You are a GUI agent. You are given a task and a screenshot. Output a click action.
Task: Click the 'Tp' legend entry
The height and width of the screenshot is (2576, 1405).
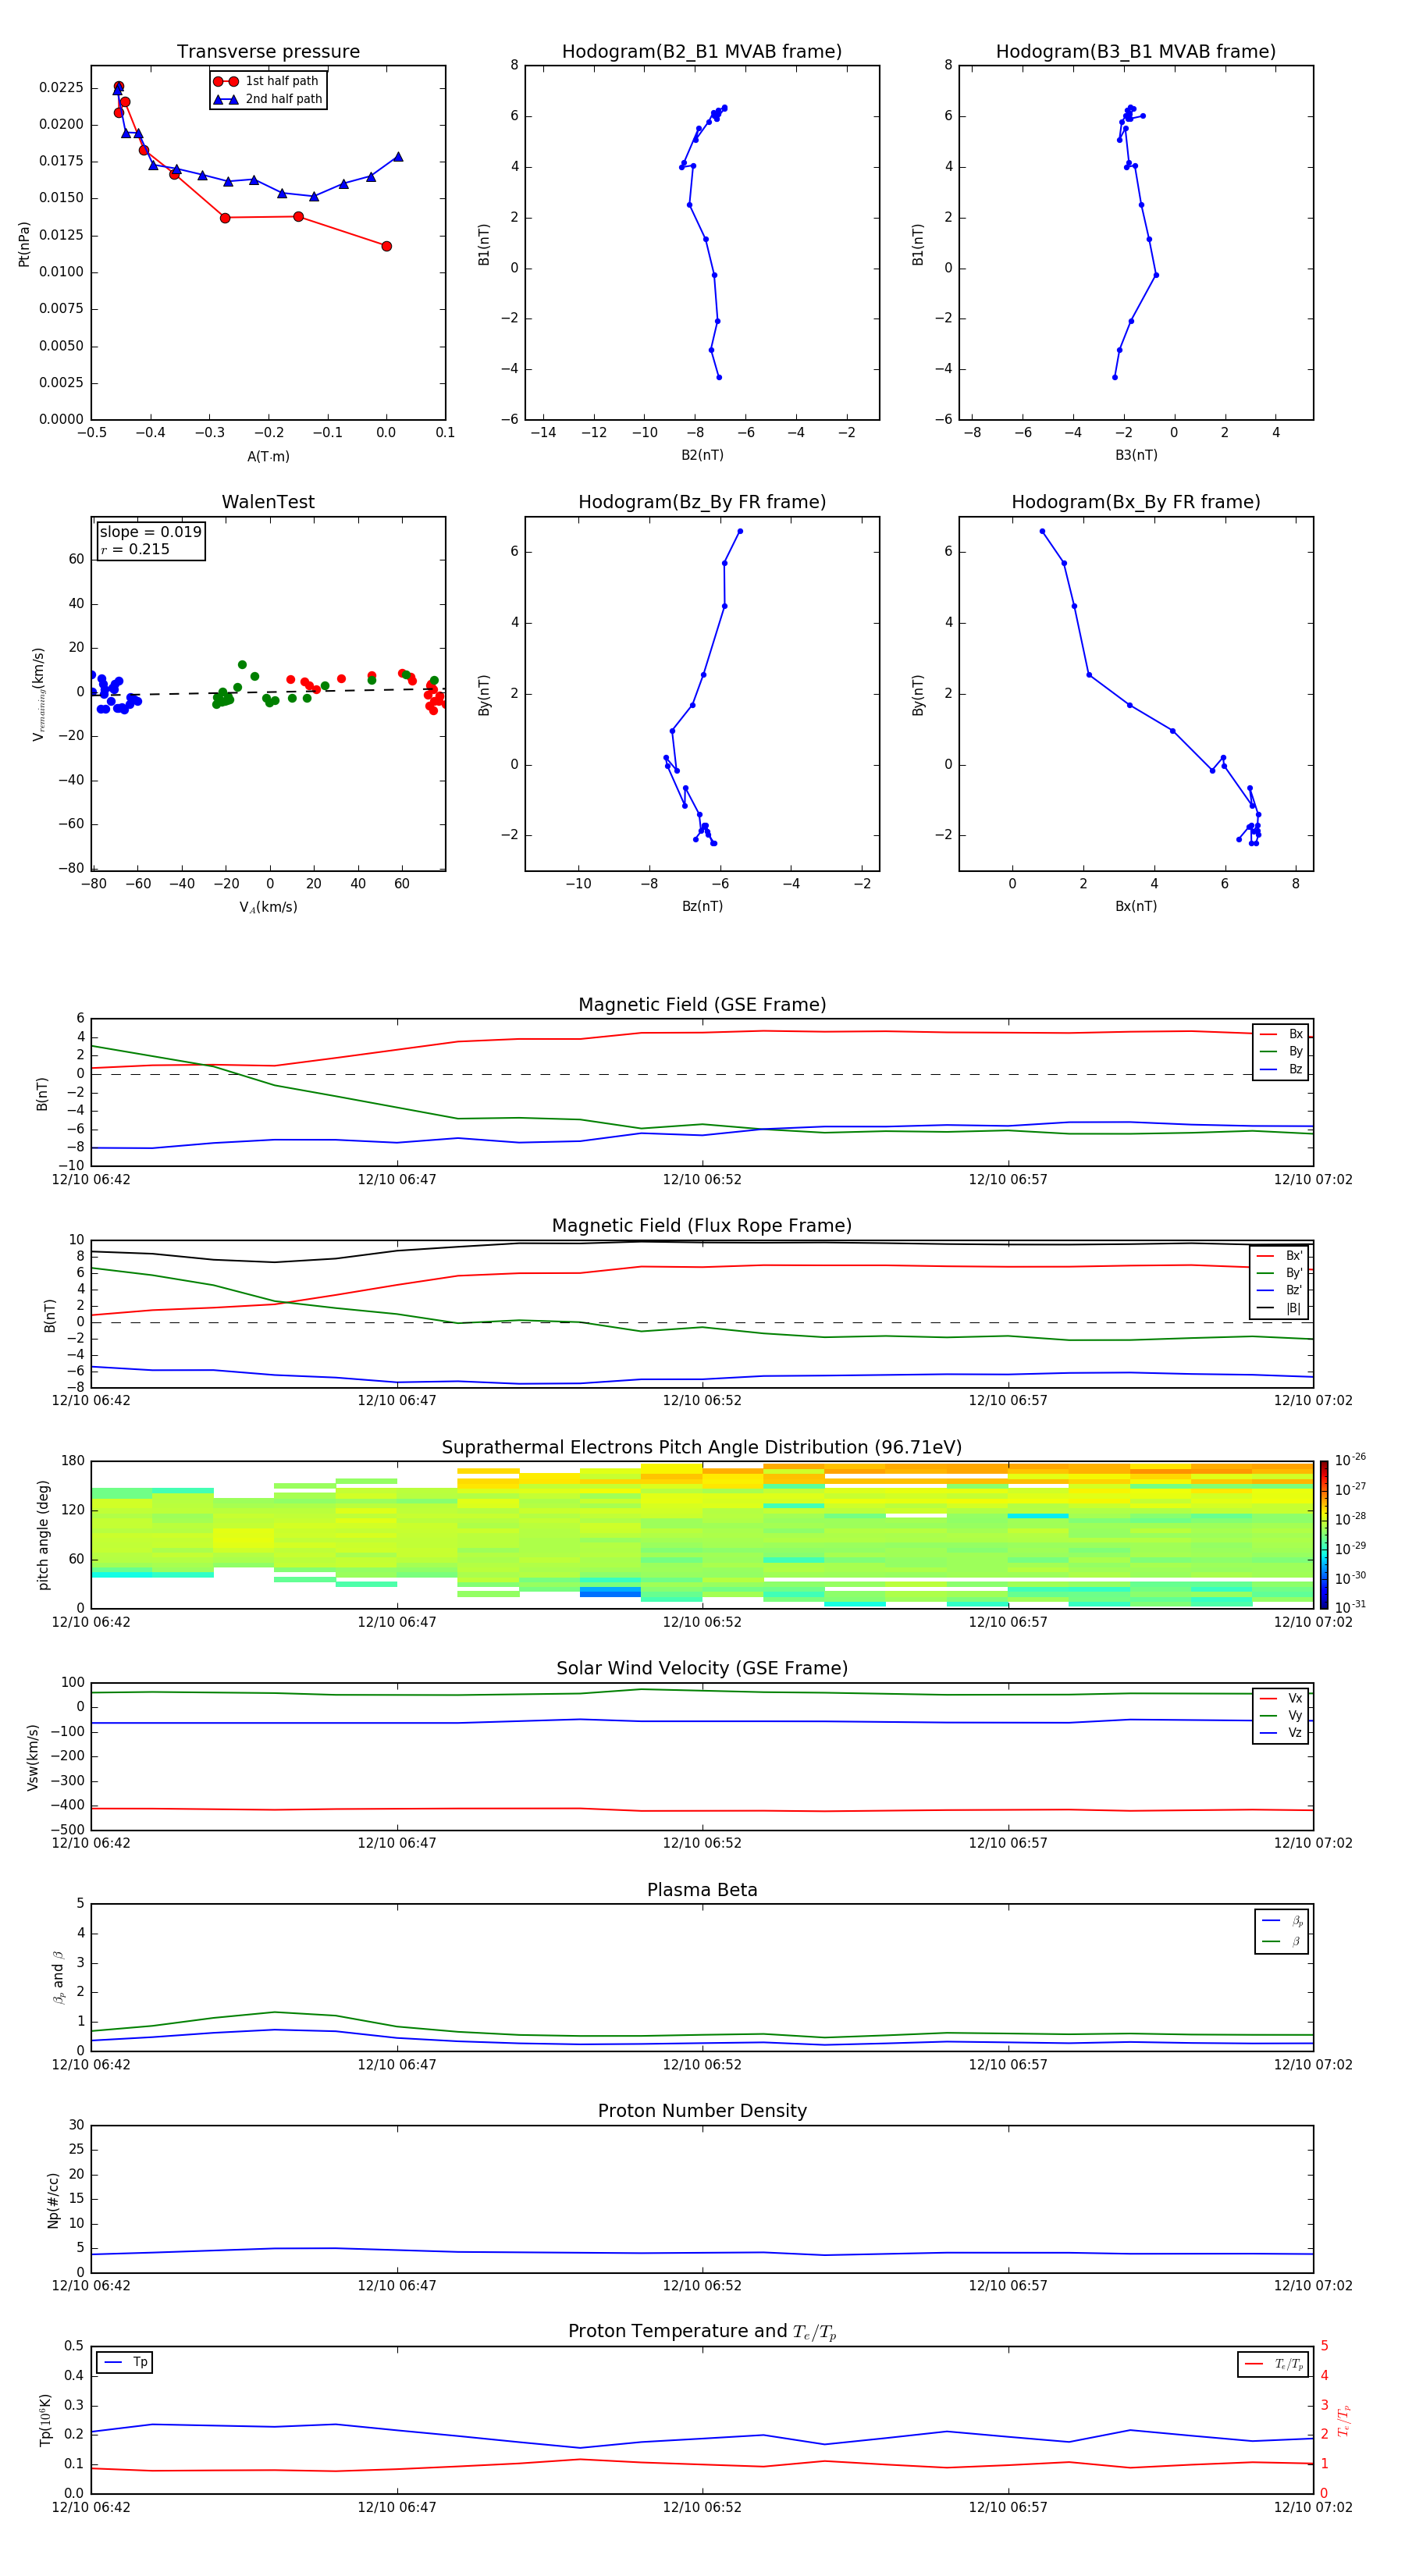tap(126, 2362)
